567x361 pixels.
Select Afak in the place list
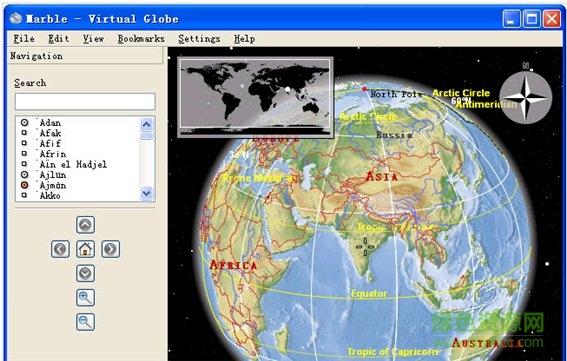[50, 133]
